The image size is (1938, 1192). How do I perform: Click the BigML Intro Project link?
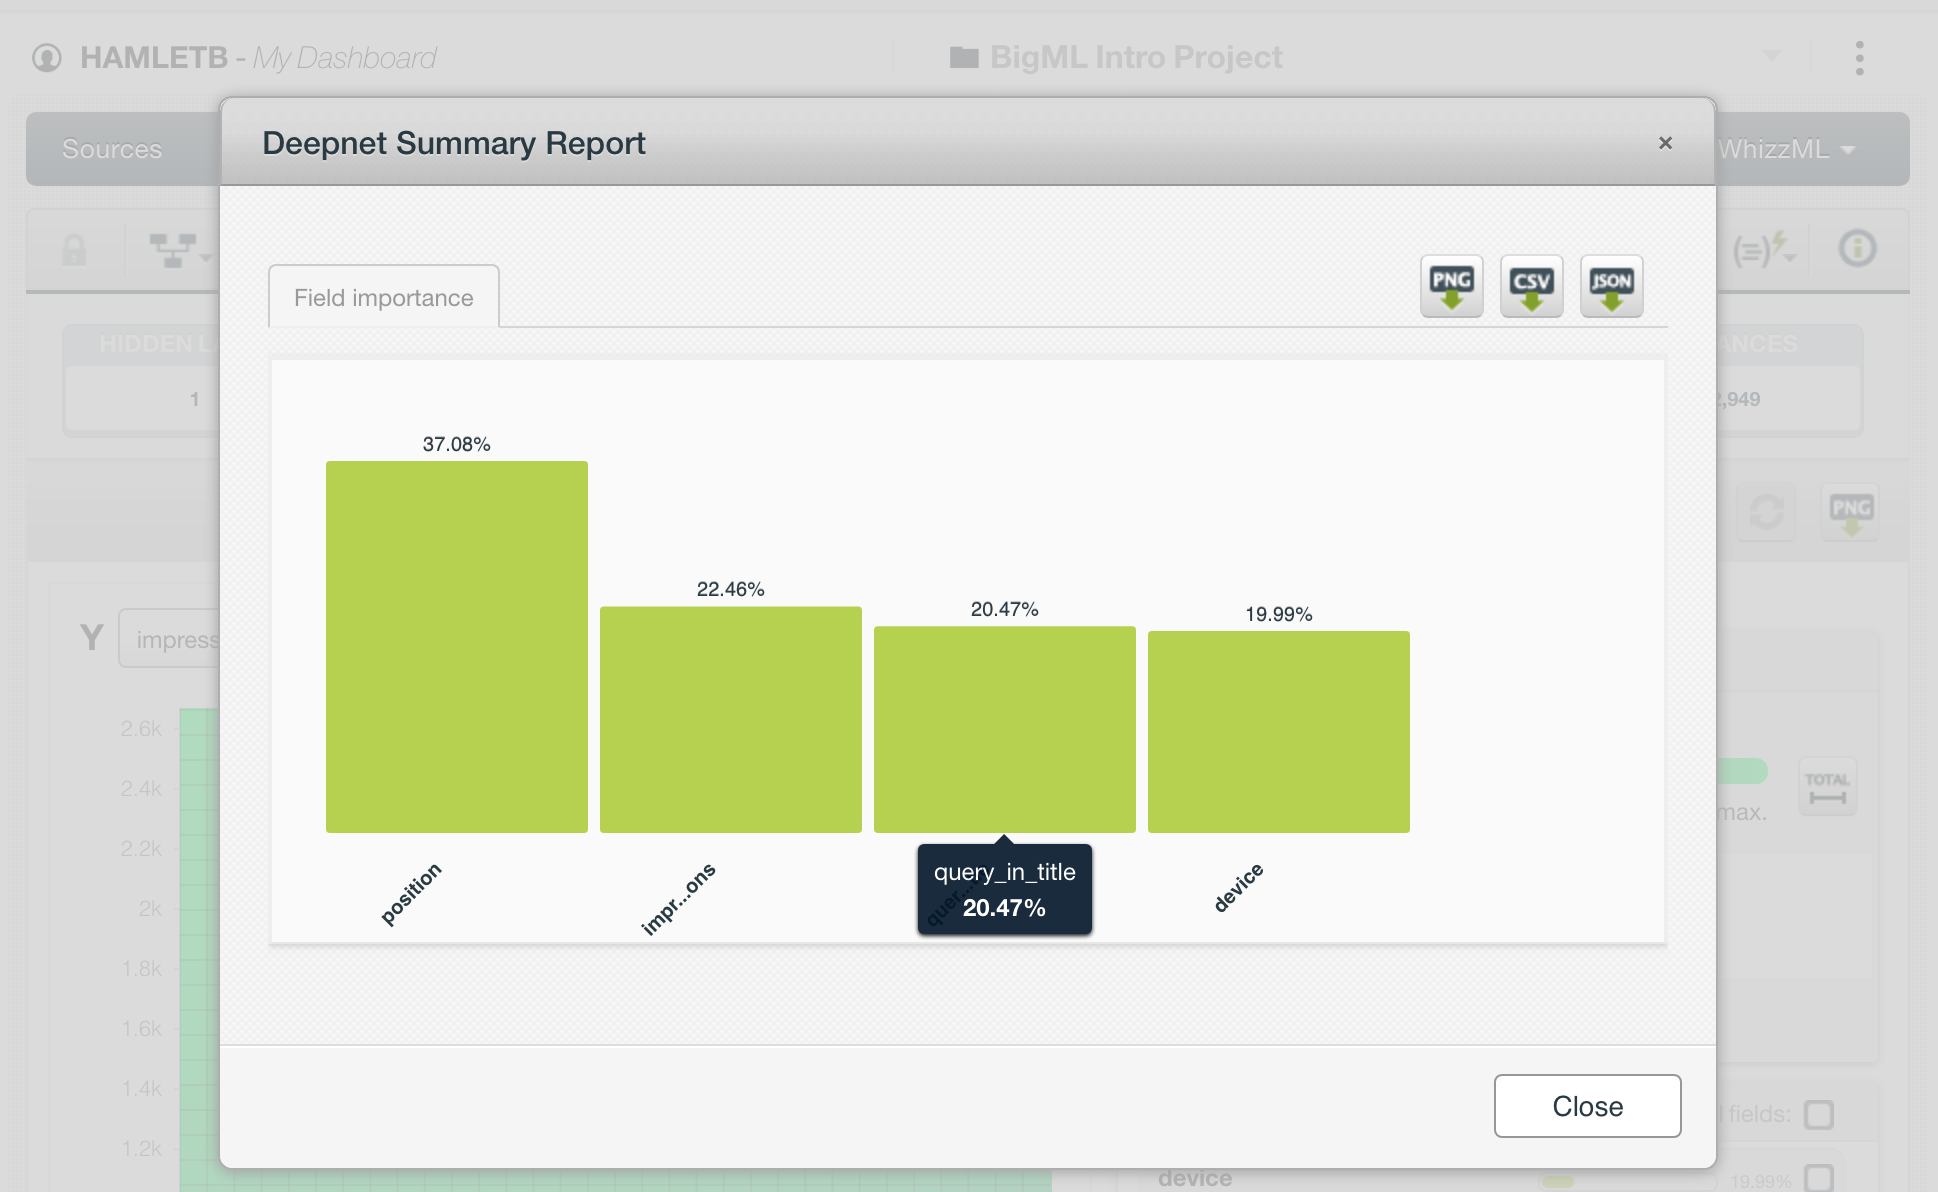1135,58
